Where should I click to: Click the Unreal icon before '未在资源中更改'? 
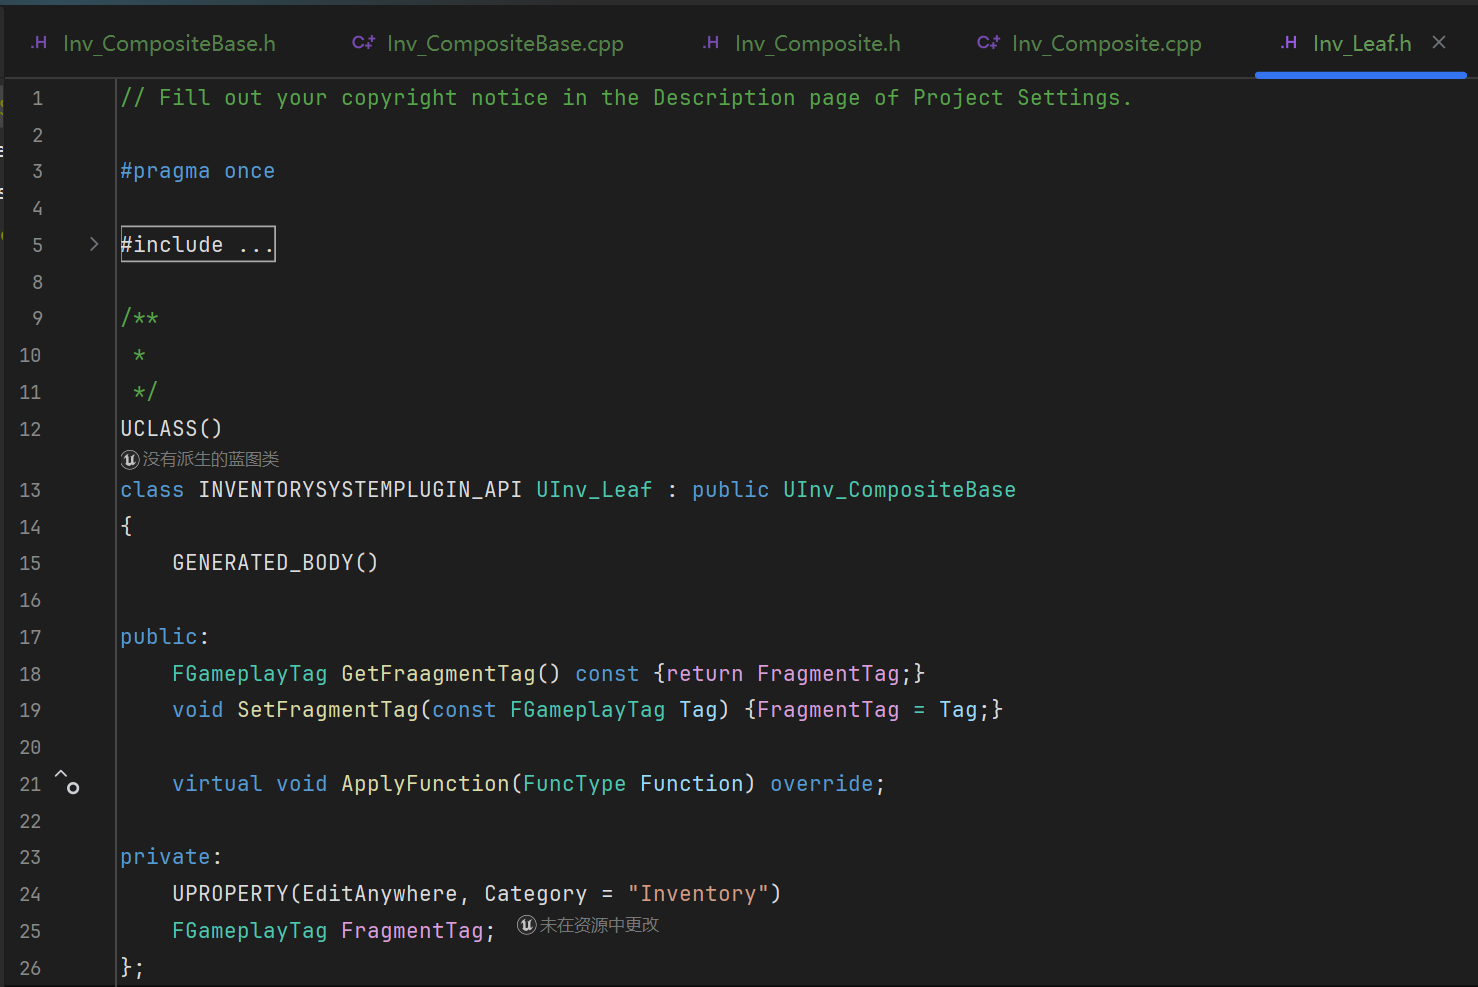[526, 925]
